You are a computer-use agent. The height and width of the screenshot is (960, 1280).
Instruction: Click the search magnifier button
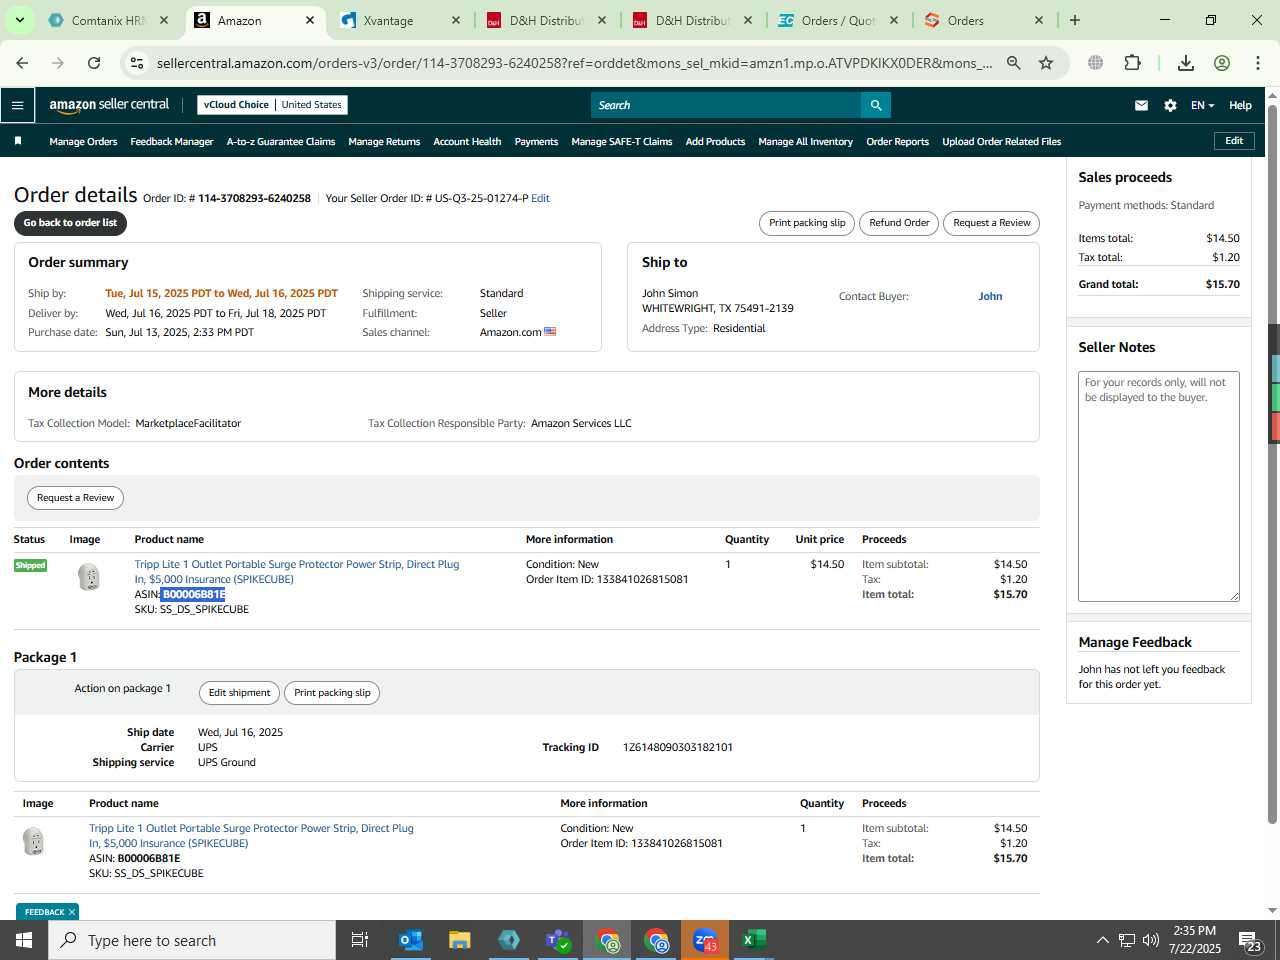click(876, 105)
